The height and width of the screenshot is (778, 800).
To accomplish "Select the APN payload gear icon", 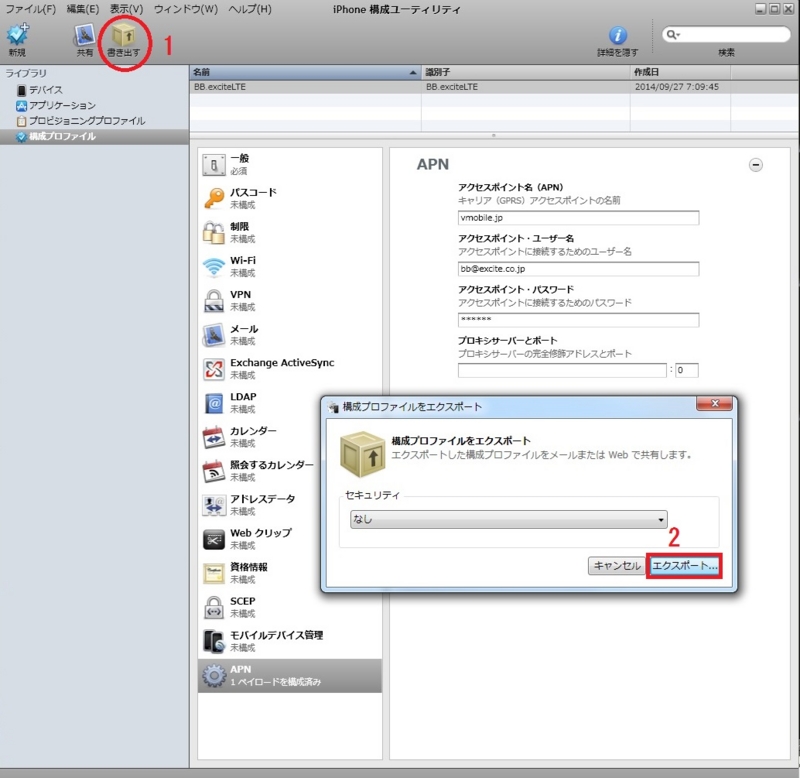I will (214, 675).
